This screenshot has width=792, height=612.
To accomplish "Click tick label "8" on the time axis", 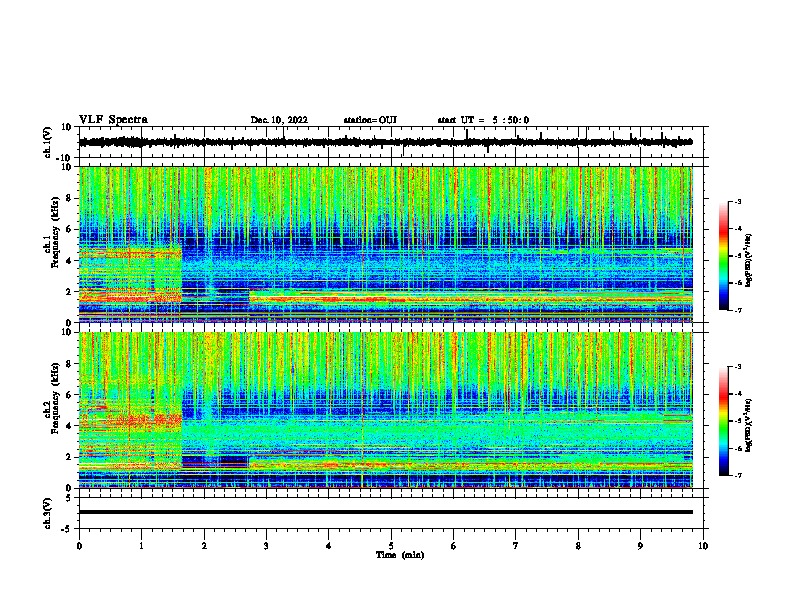I will [x=578, y=546].
